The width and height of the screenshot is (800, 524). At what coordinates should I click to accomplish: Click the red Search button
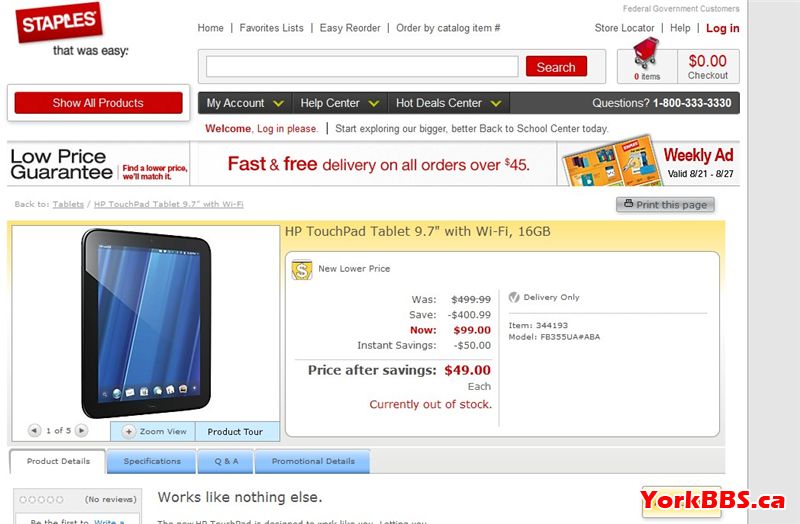click(x=556, y=66)
